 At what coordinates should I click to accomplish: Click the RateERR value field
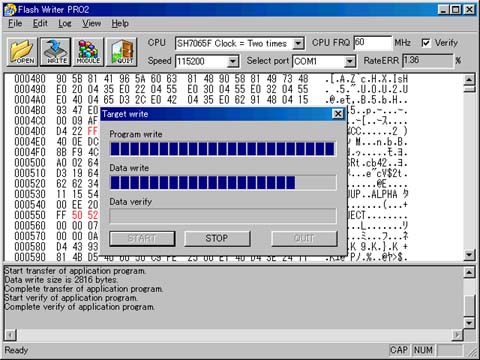[x=428, y=61]
